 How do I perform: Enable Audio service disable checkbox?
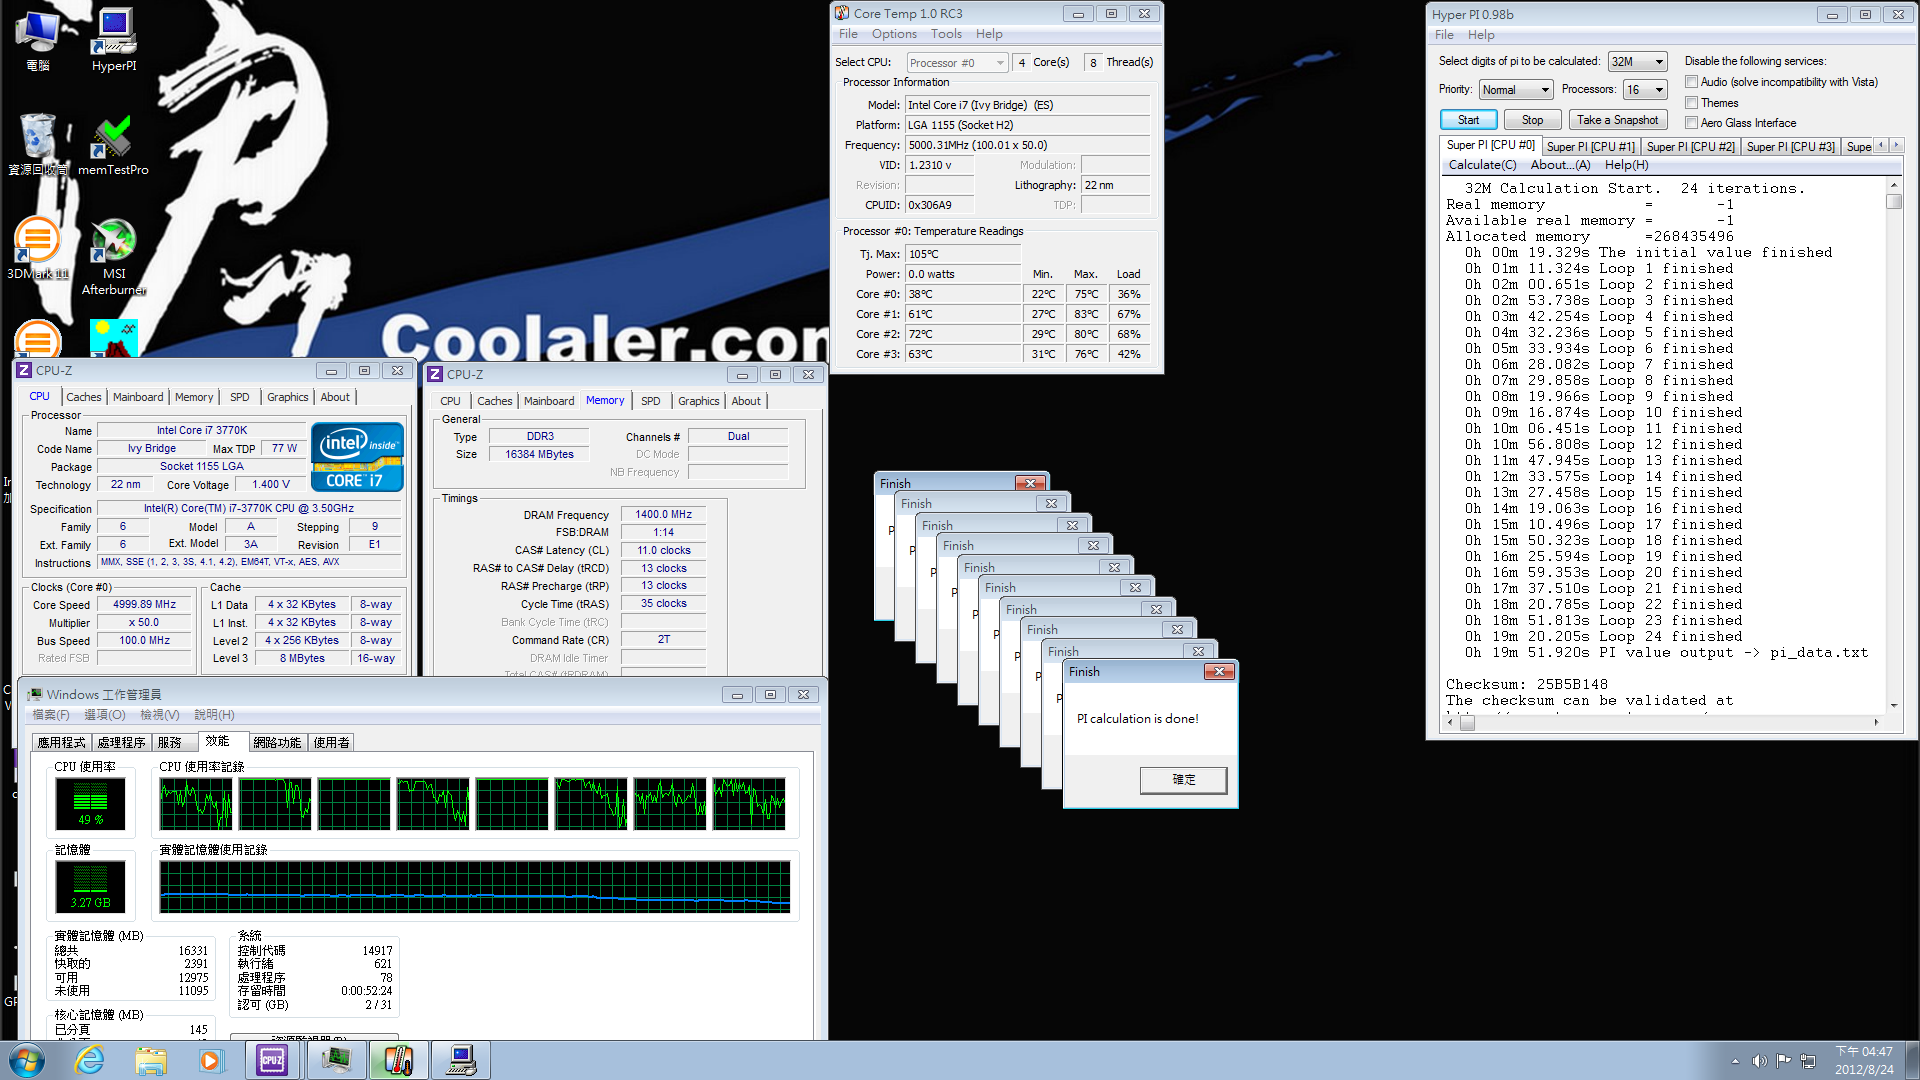click(x=1692, y=82)
